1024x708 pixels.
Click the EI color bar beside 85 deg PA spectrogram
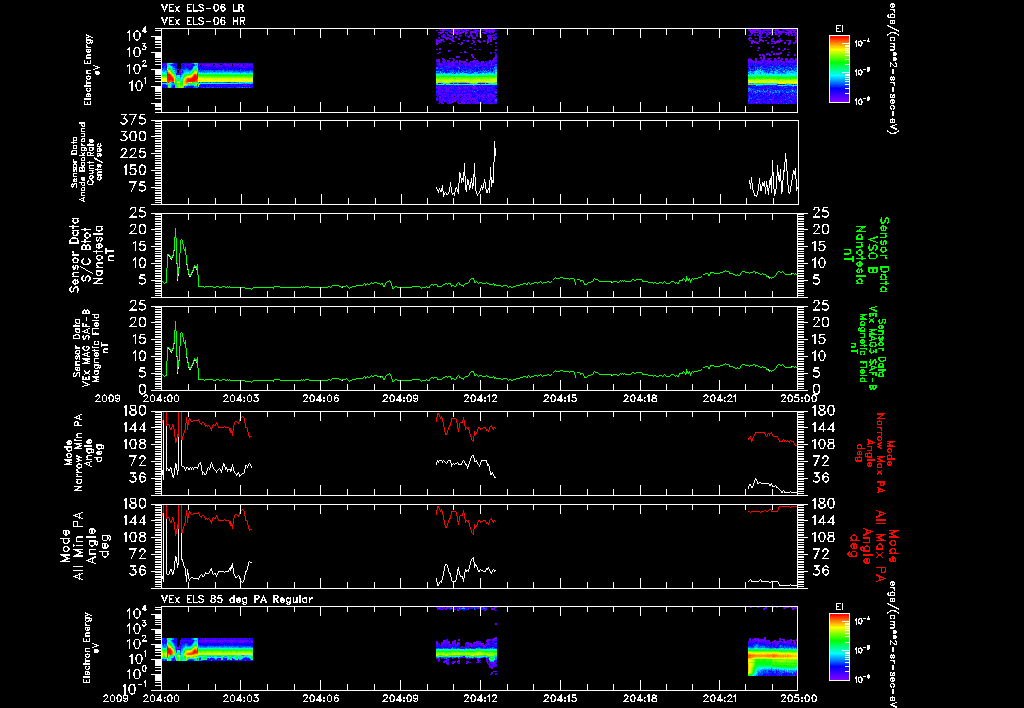coord(839,647)
